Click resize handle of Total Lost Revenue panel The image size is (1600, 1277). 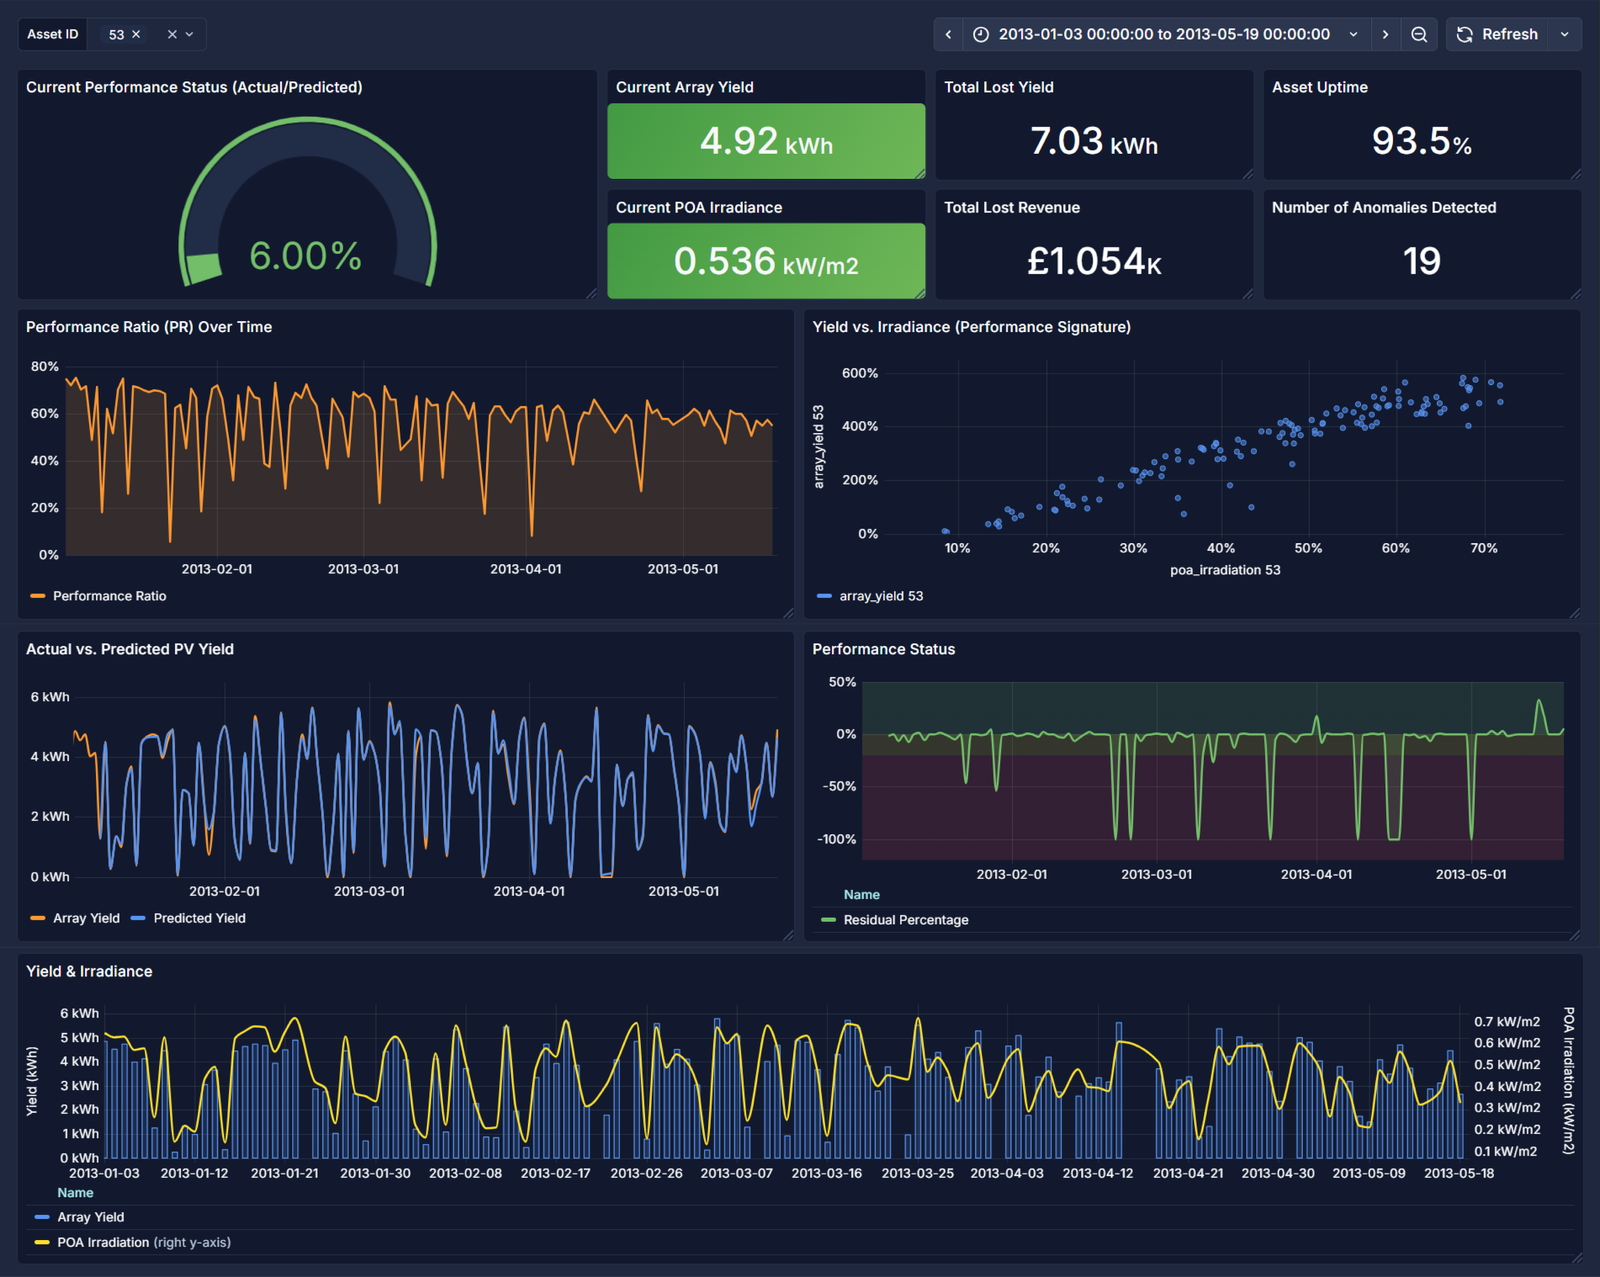click(x=1247, y=294)
